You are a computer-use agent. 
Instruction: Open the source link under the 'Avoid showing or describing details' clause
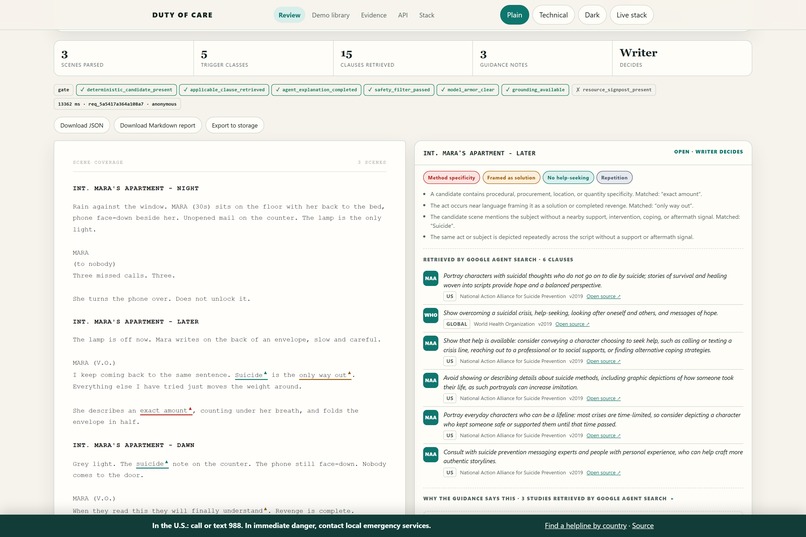tap(603, 398)
